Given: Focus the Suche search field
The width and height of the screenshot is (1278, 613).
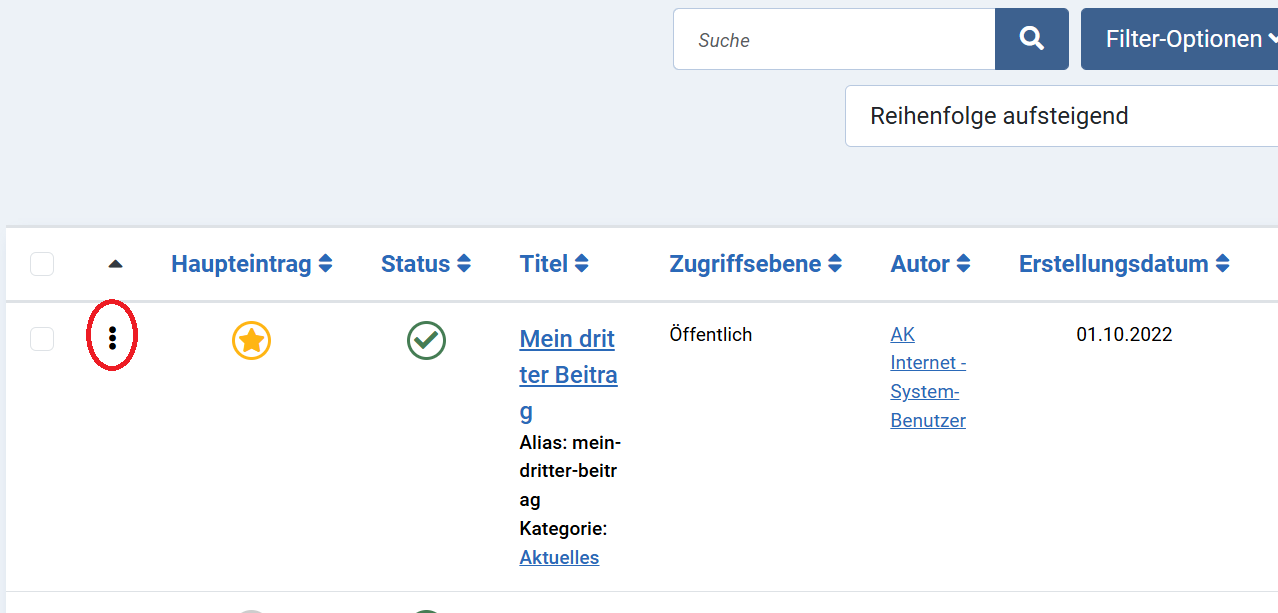Looking at the screenshot, I should tap(834, 40).
